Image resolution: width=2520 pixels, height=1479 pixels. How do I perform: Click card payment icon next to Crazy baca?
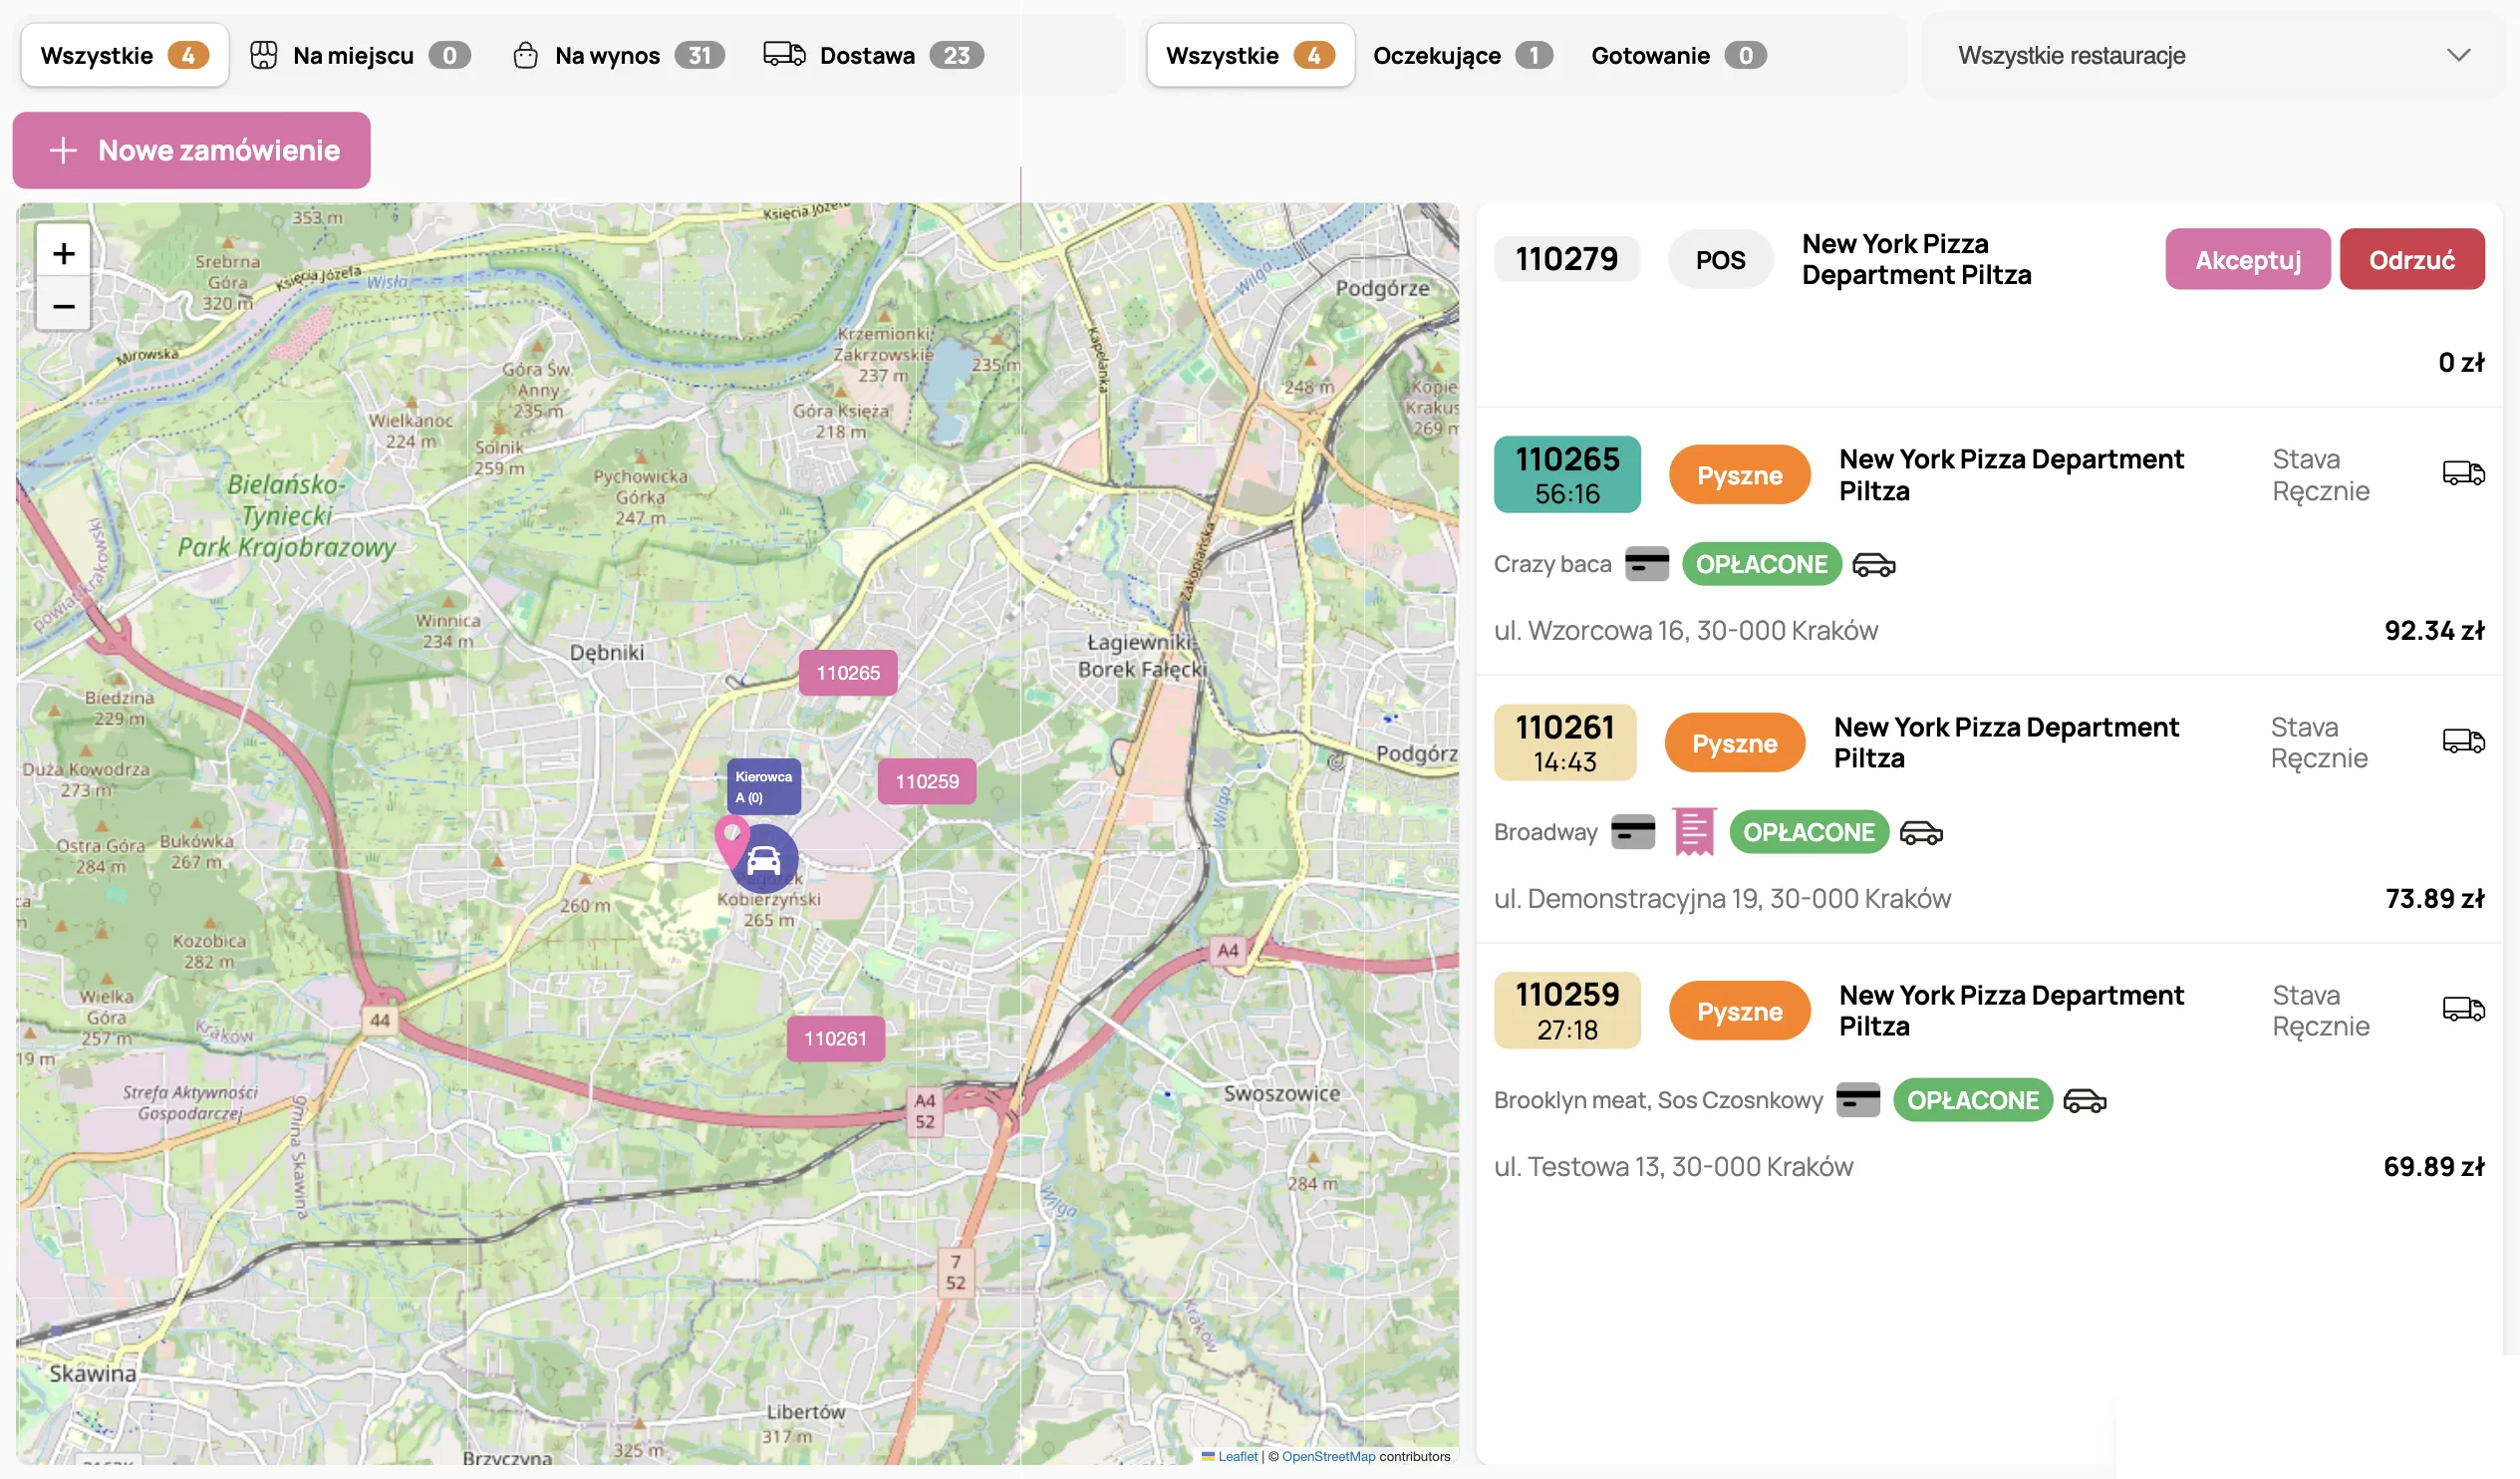click(1646, 564)
